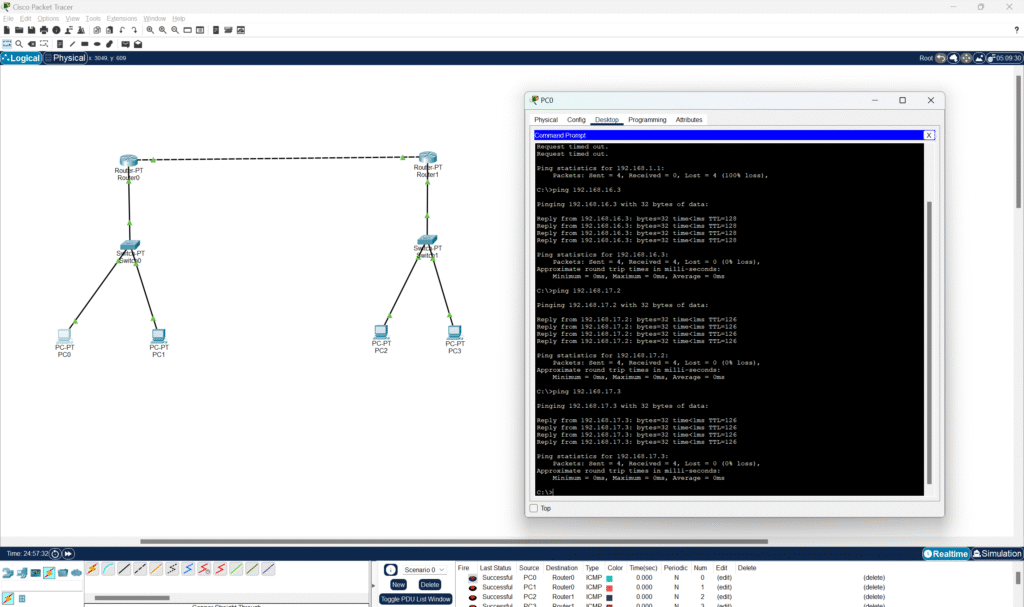Click Delete scenario button

(x=430, y=585)
